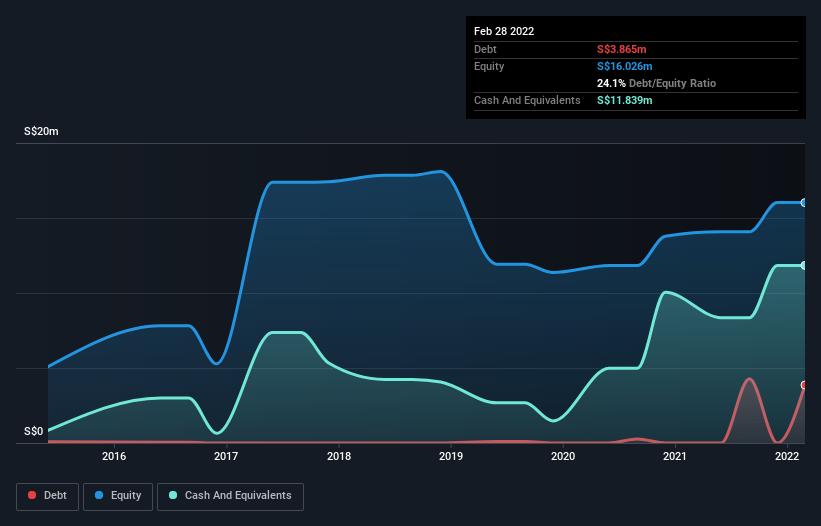
Task: Click the red Debt legend dot
Action: click(32, 495)
